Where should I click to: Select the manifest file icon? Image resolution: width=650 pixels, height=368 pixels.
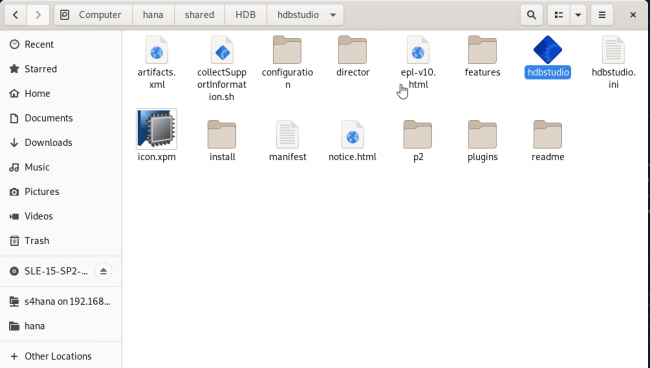point(287,135)
